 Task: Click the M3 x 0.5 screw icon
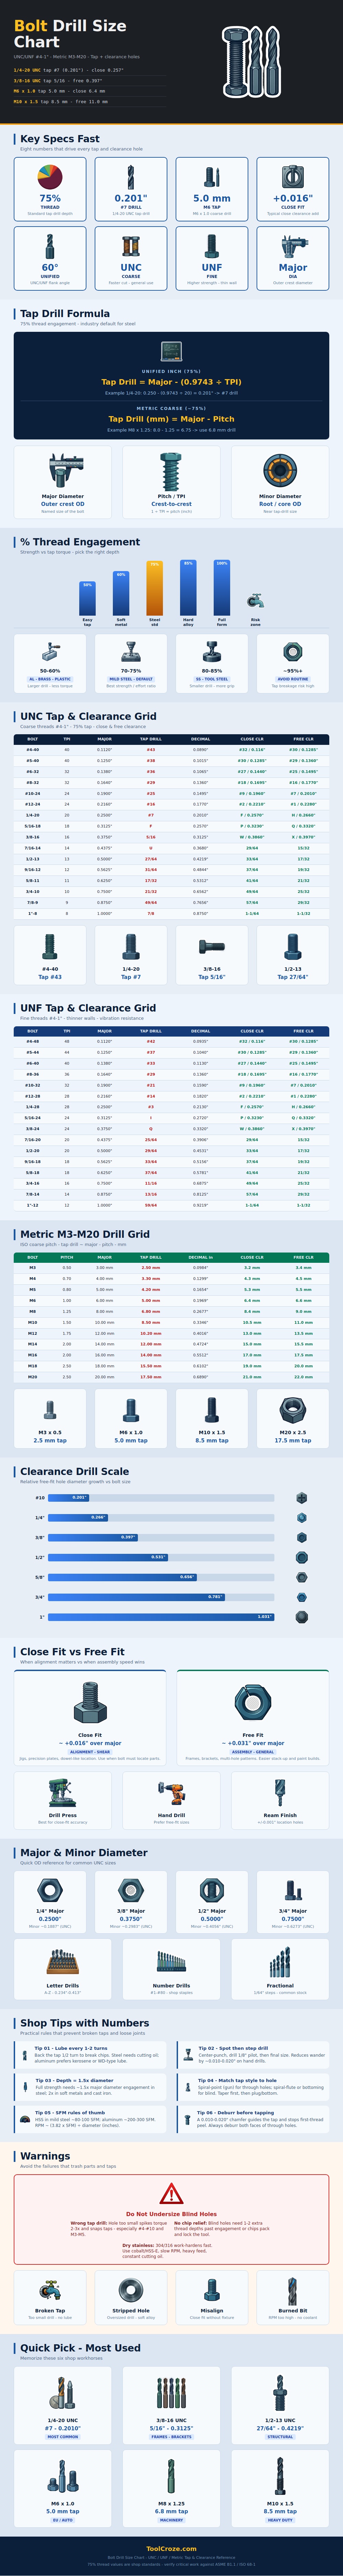coord(50,1410)
